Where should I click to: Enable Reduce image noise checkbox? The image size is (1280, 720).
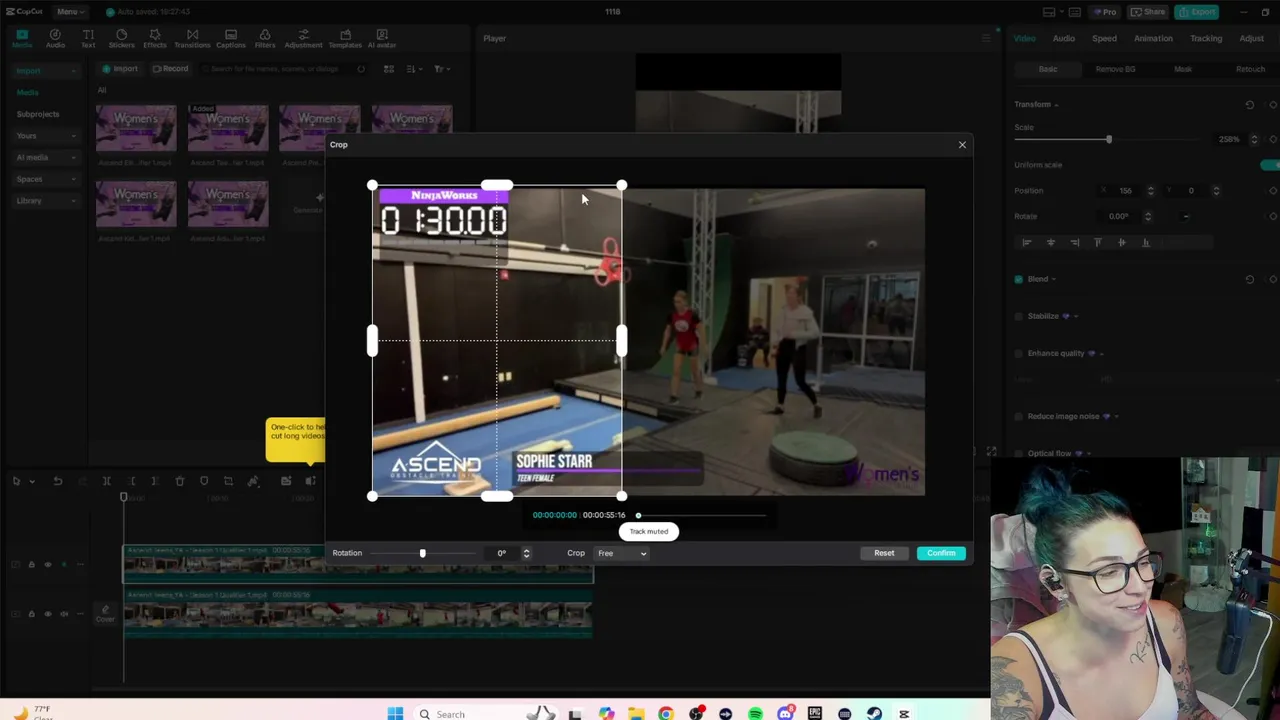tap(1019, 416)
